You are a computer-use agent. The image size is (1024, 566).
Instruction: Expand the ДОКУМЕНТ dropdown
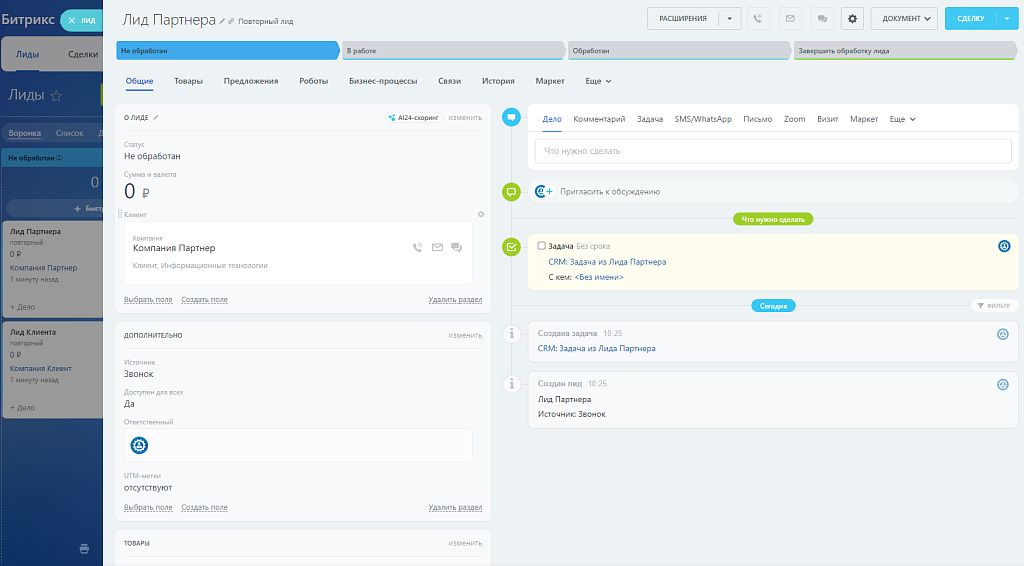point(903,18)
